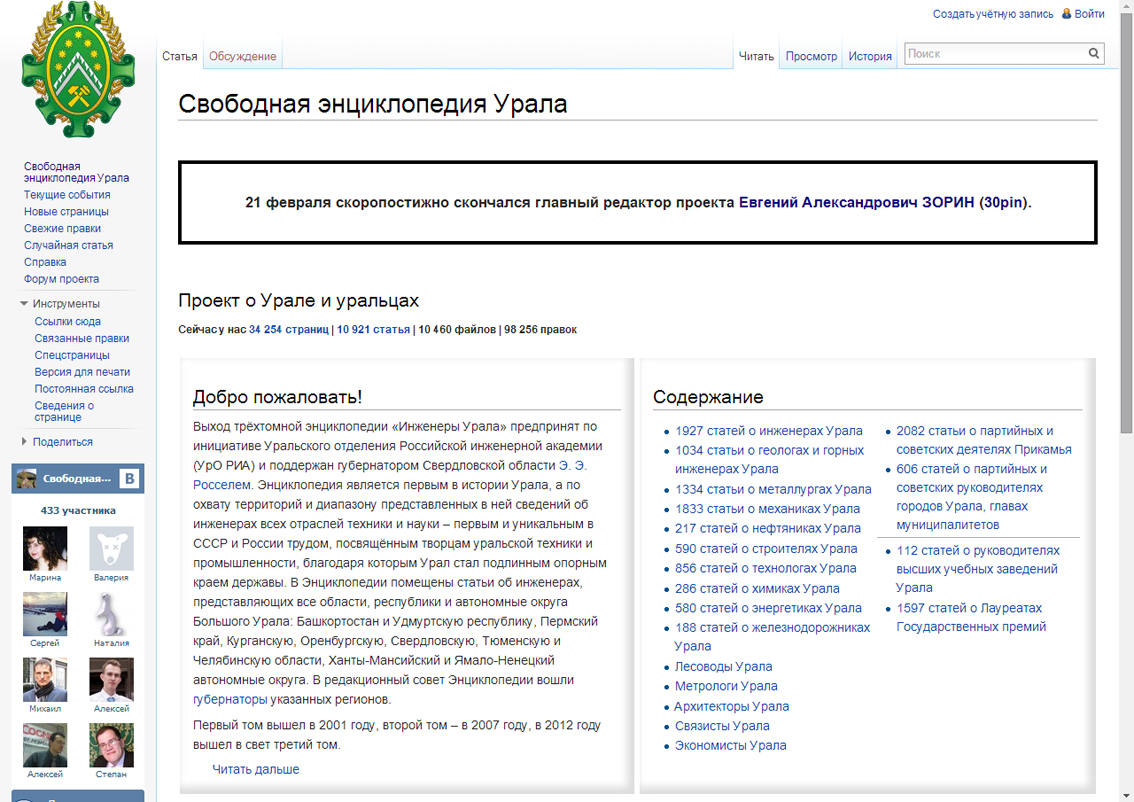The height and width of the screenshot is (802, 1134).
Task: Open 112 статей о руководителях высших учебных заведений
Action: (x=978, y=569)
